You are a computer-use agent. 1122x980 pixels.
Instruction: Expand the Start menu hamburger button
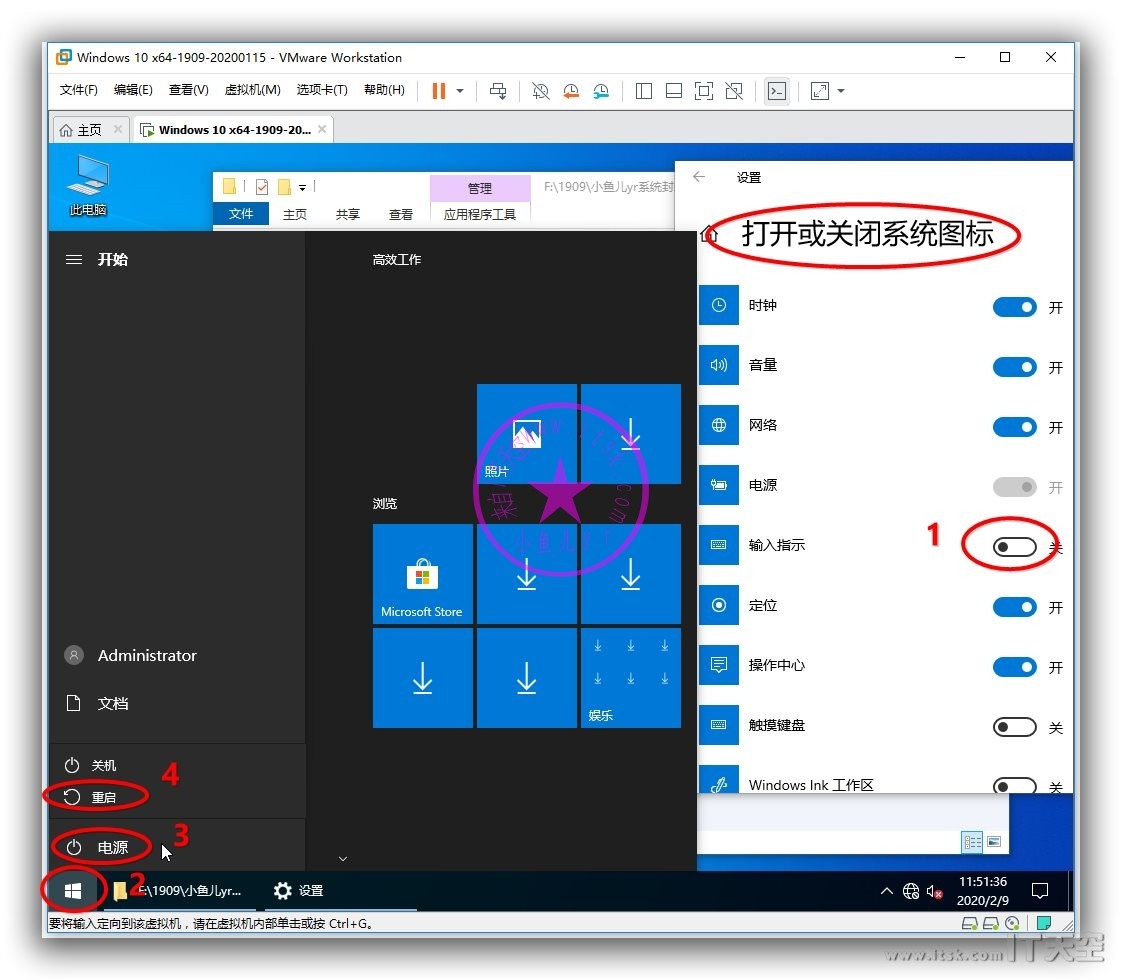pyautogui.click(x=74, y=259)
